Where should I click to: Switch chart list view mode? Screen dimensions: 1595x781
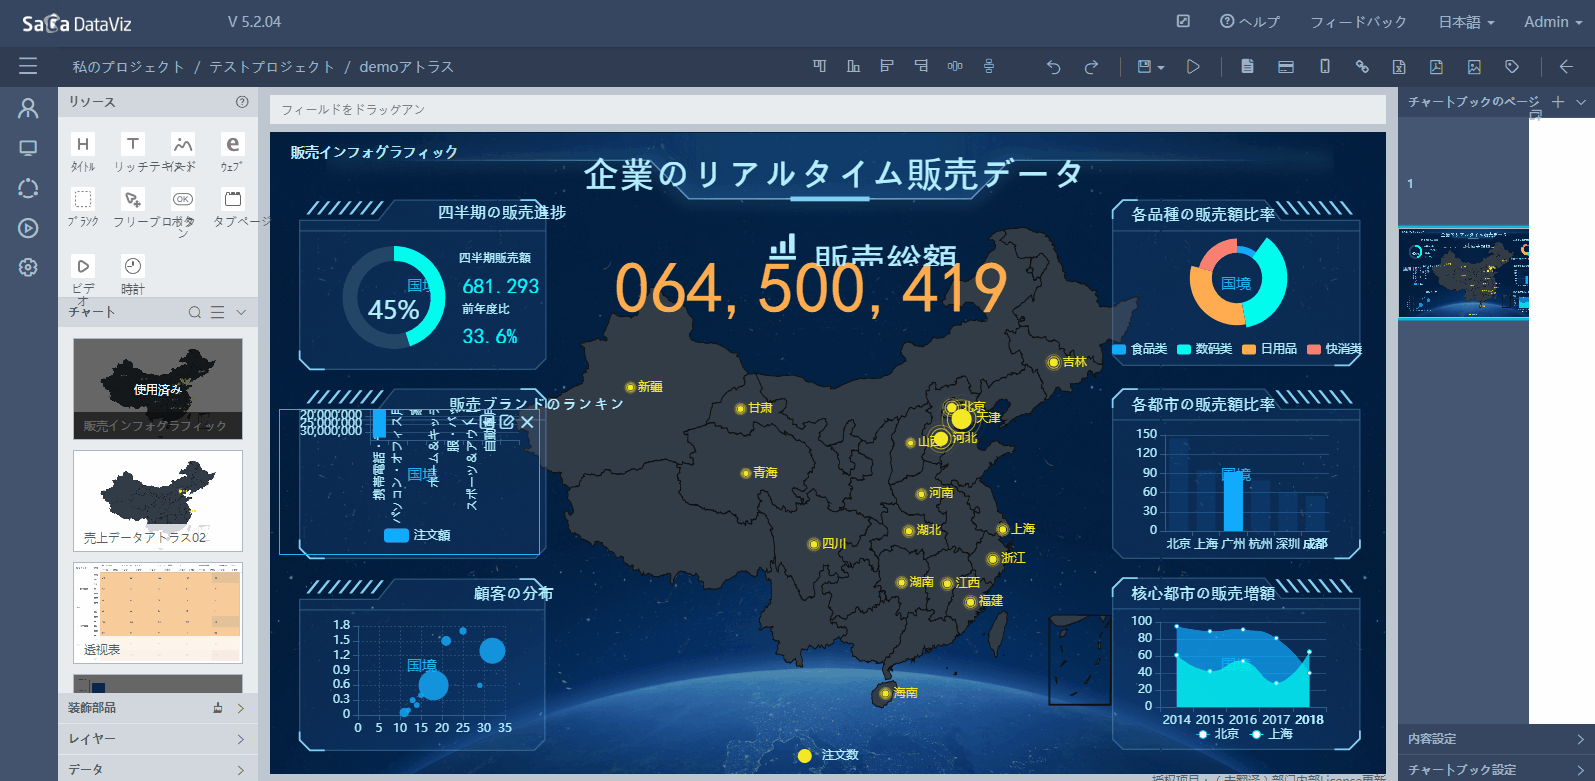(217, 312)
